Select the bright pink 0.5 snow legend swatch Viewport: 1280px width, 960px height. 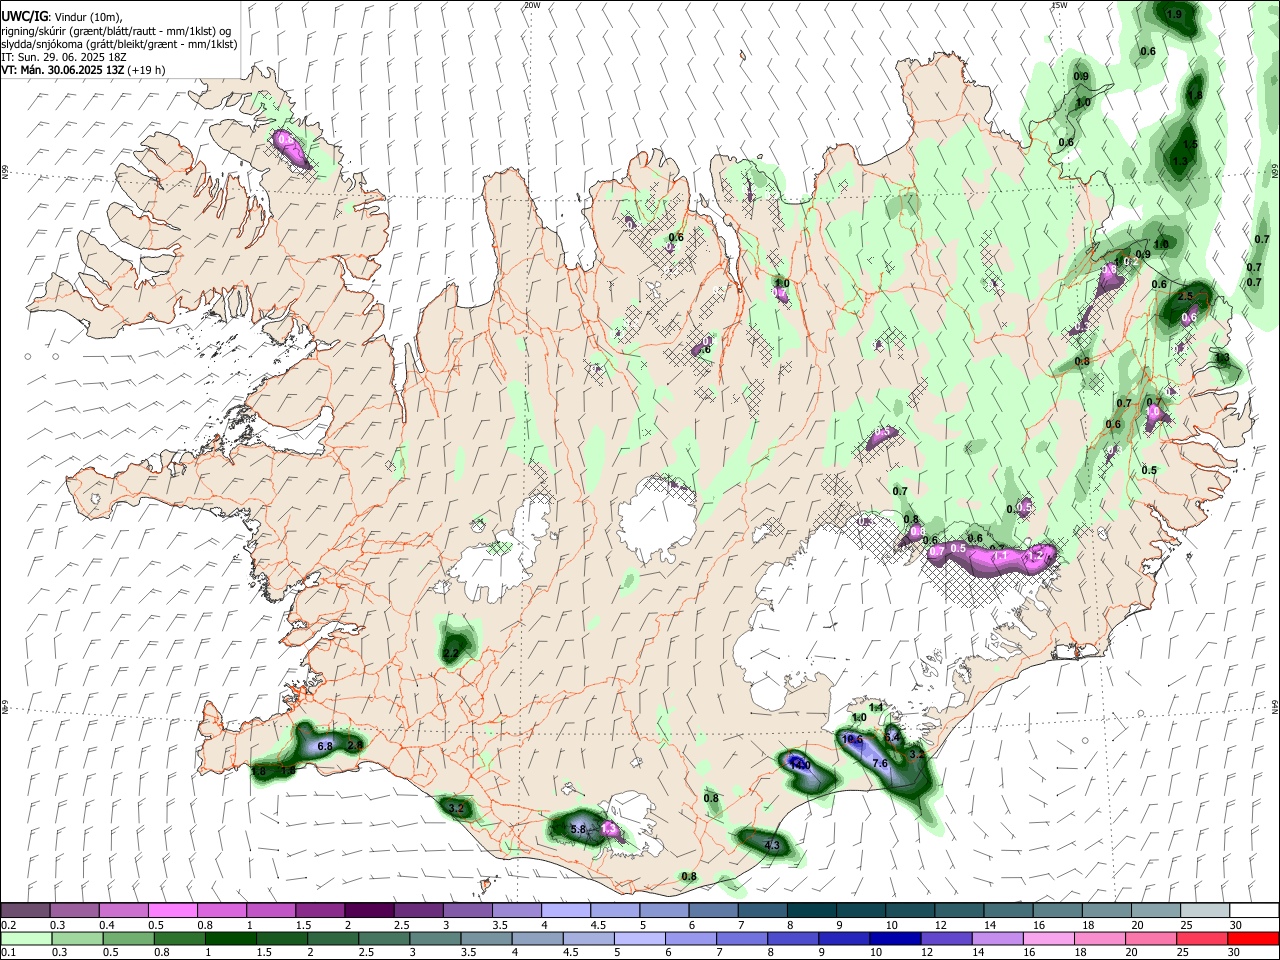pyautogui.click(x=172, y=911)
